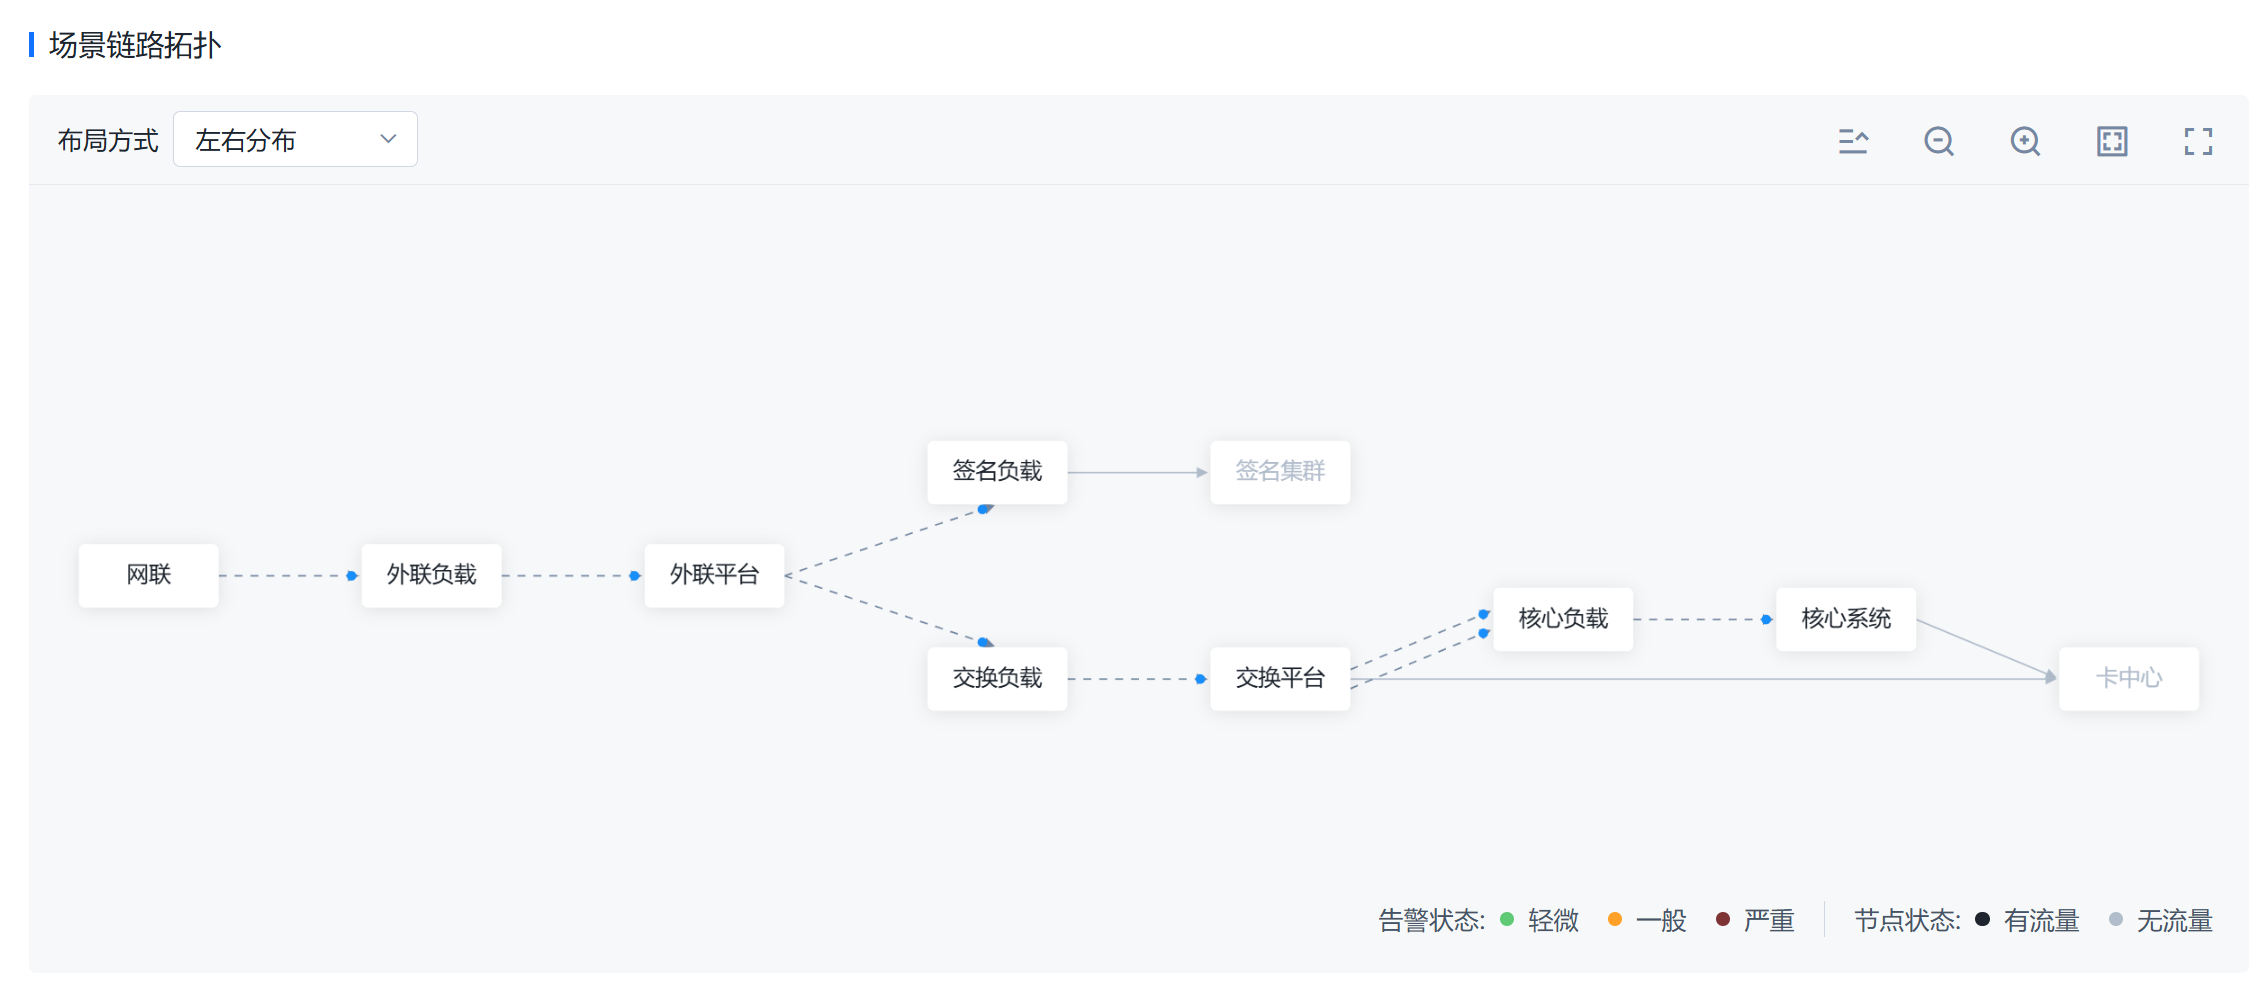Viewport: 2262px width, 982px height.
Task: Select the 核心负载 node
Action: [1563, 619]
